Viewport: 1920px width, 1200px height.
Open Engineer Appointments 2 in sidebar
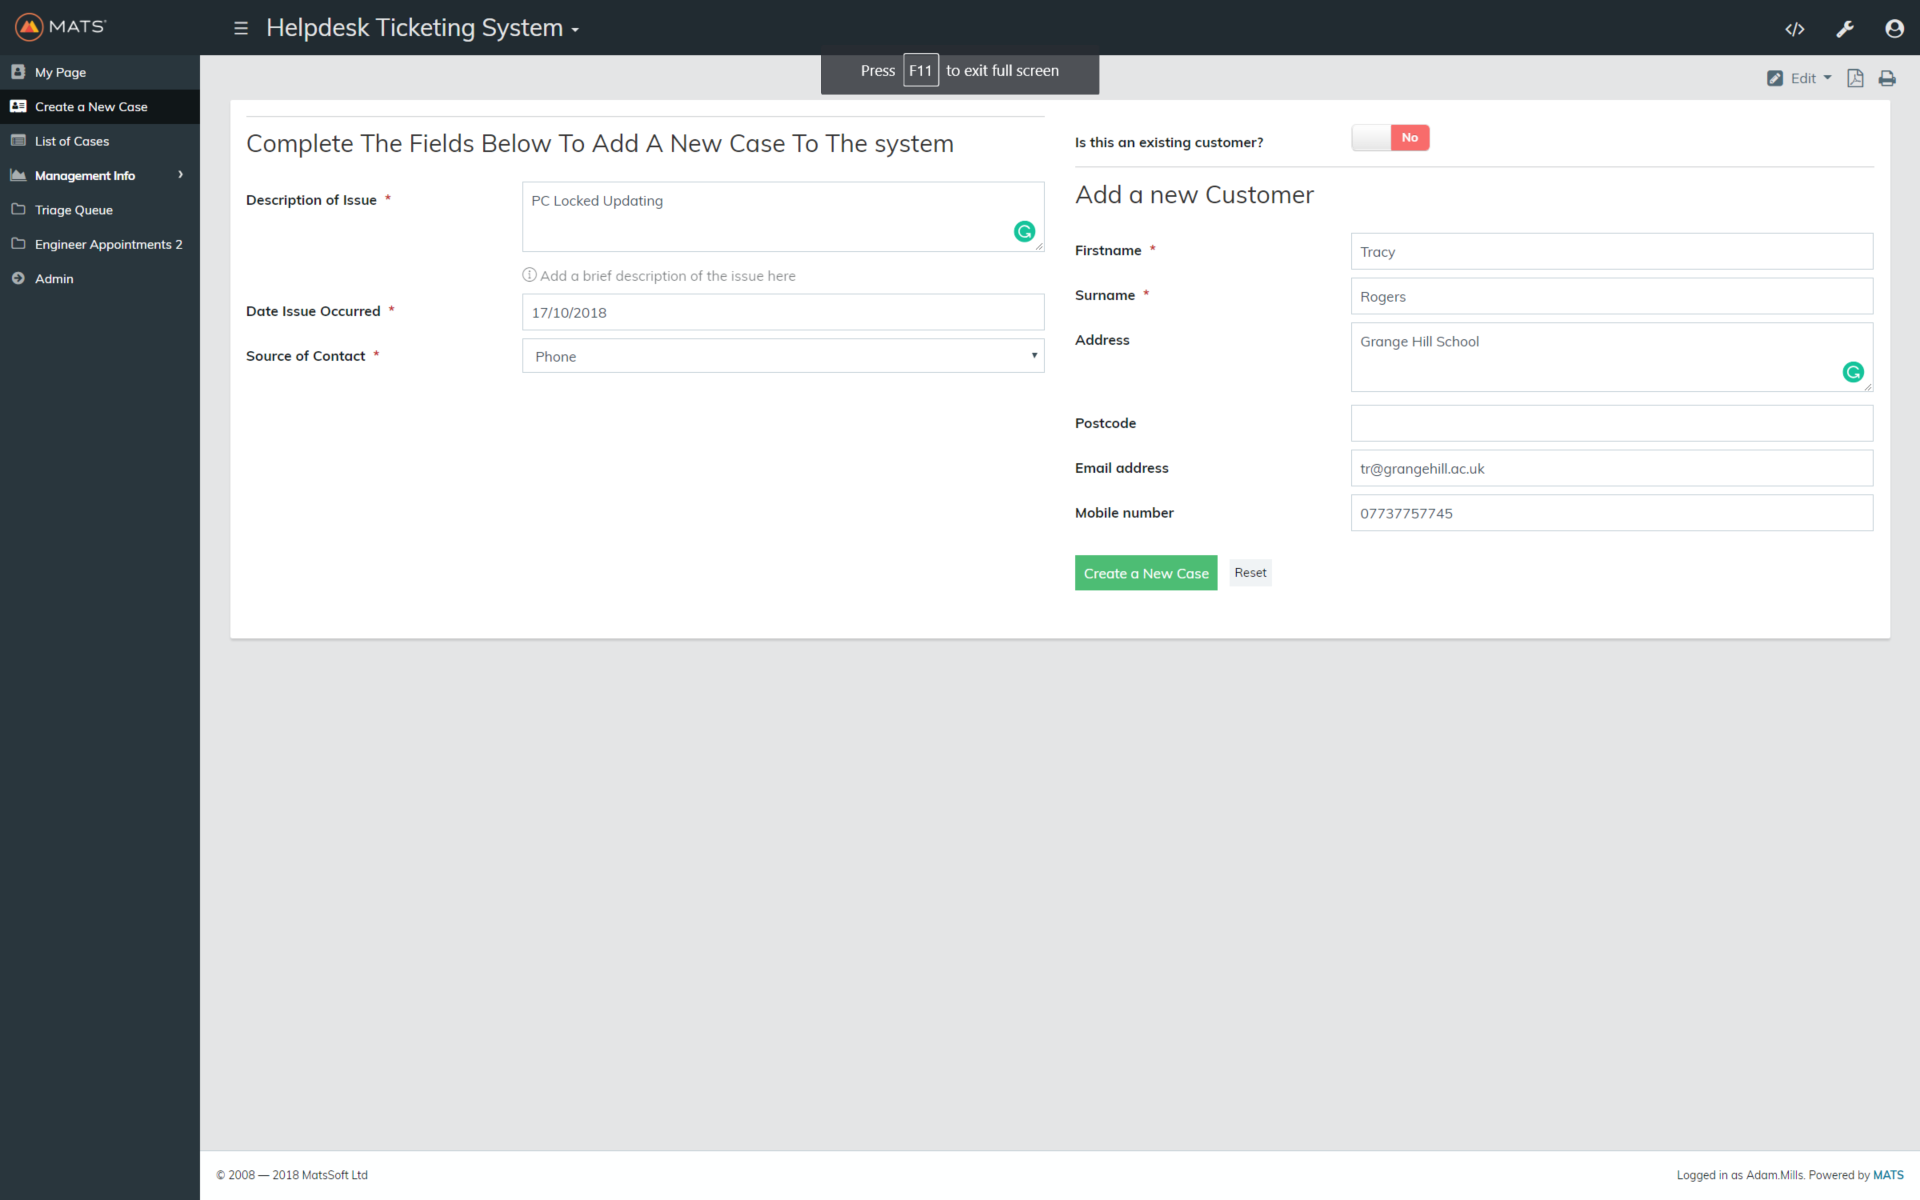[x=108, y=244]
